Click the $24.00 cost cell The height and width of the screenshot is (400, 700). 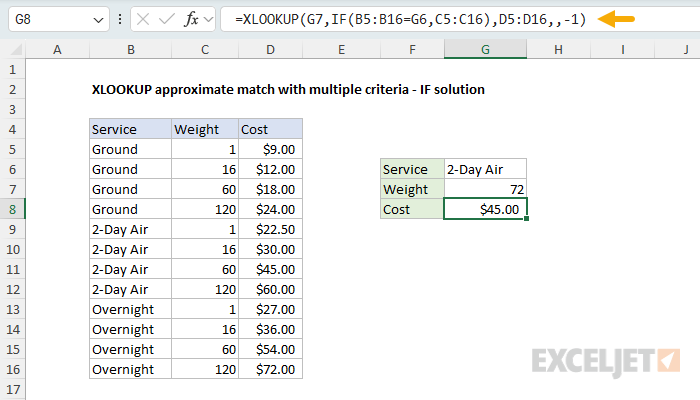pyautogui.click(x=271, y=209)
